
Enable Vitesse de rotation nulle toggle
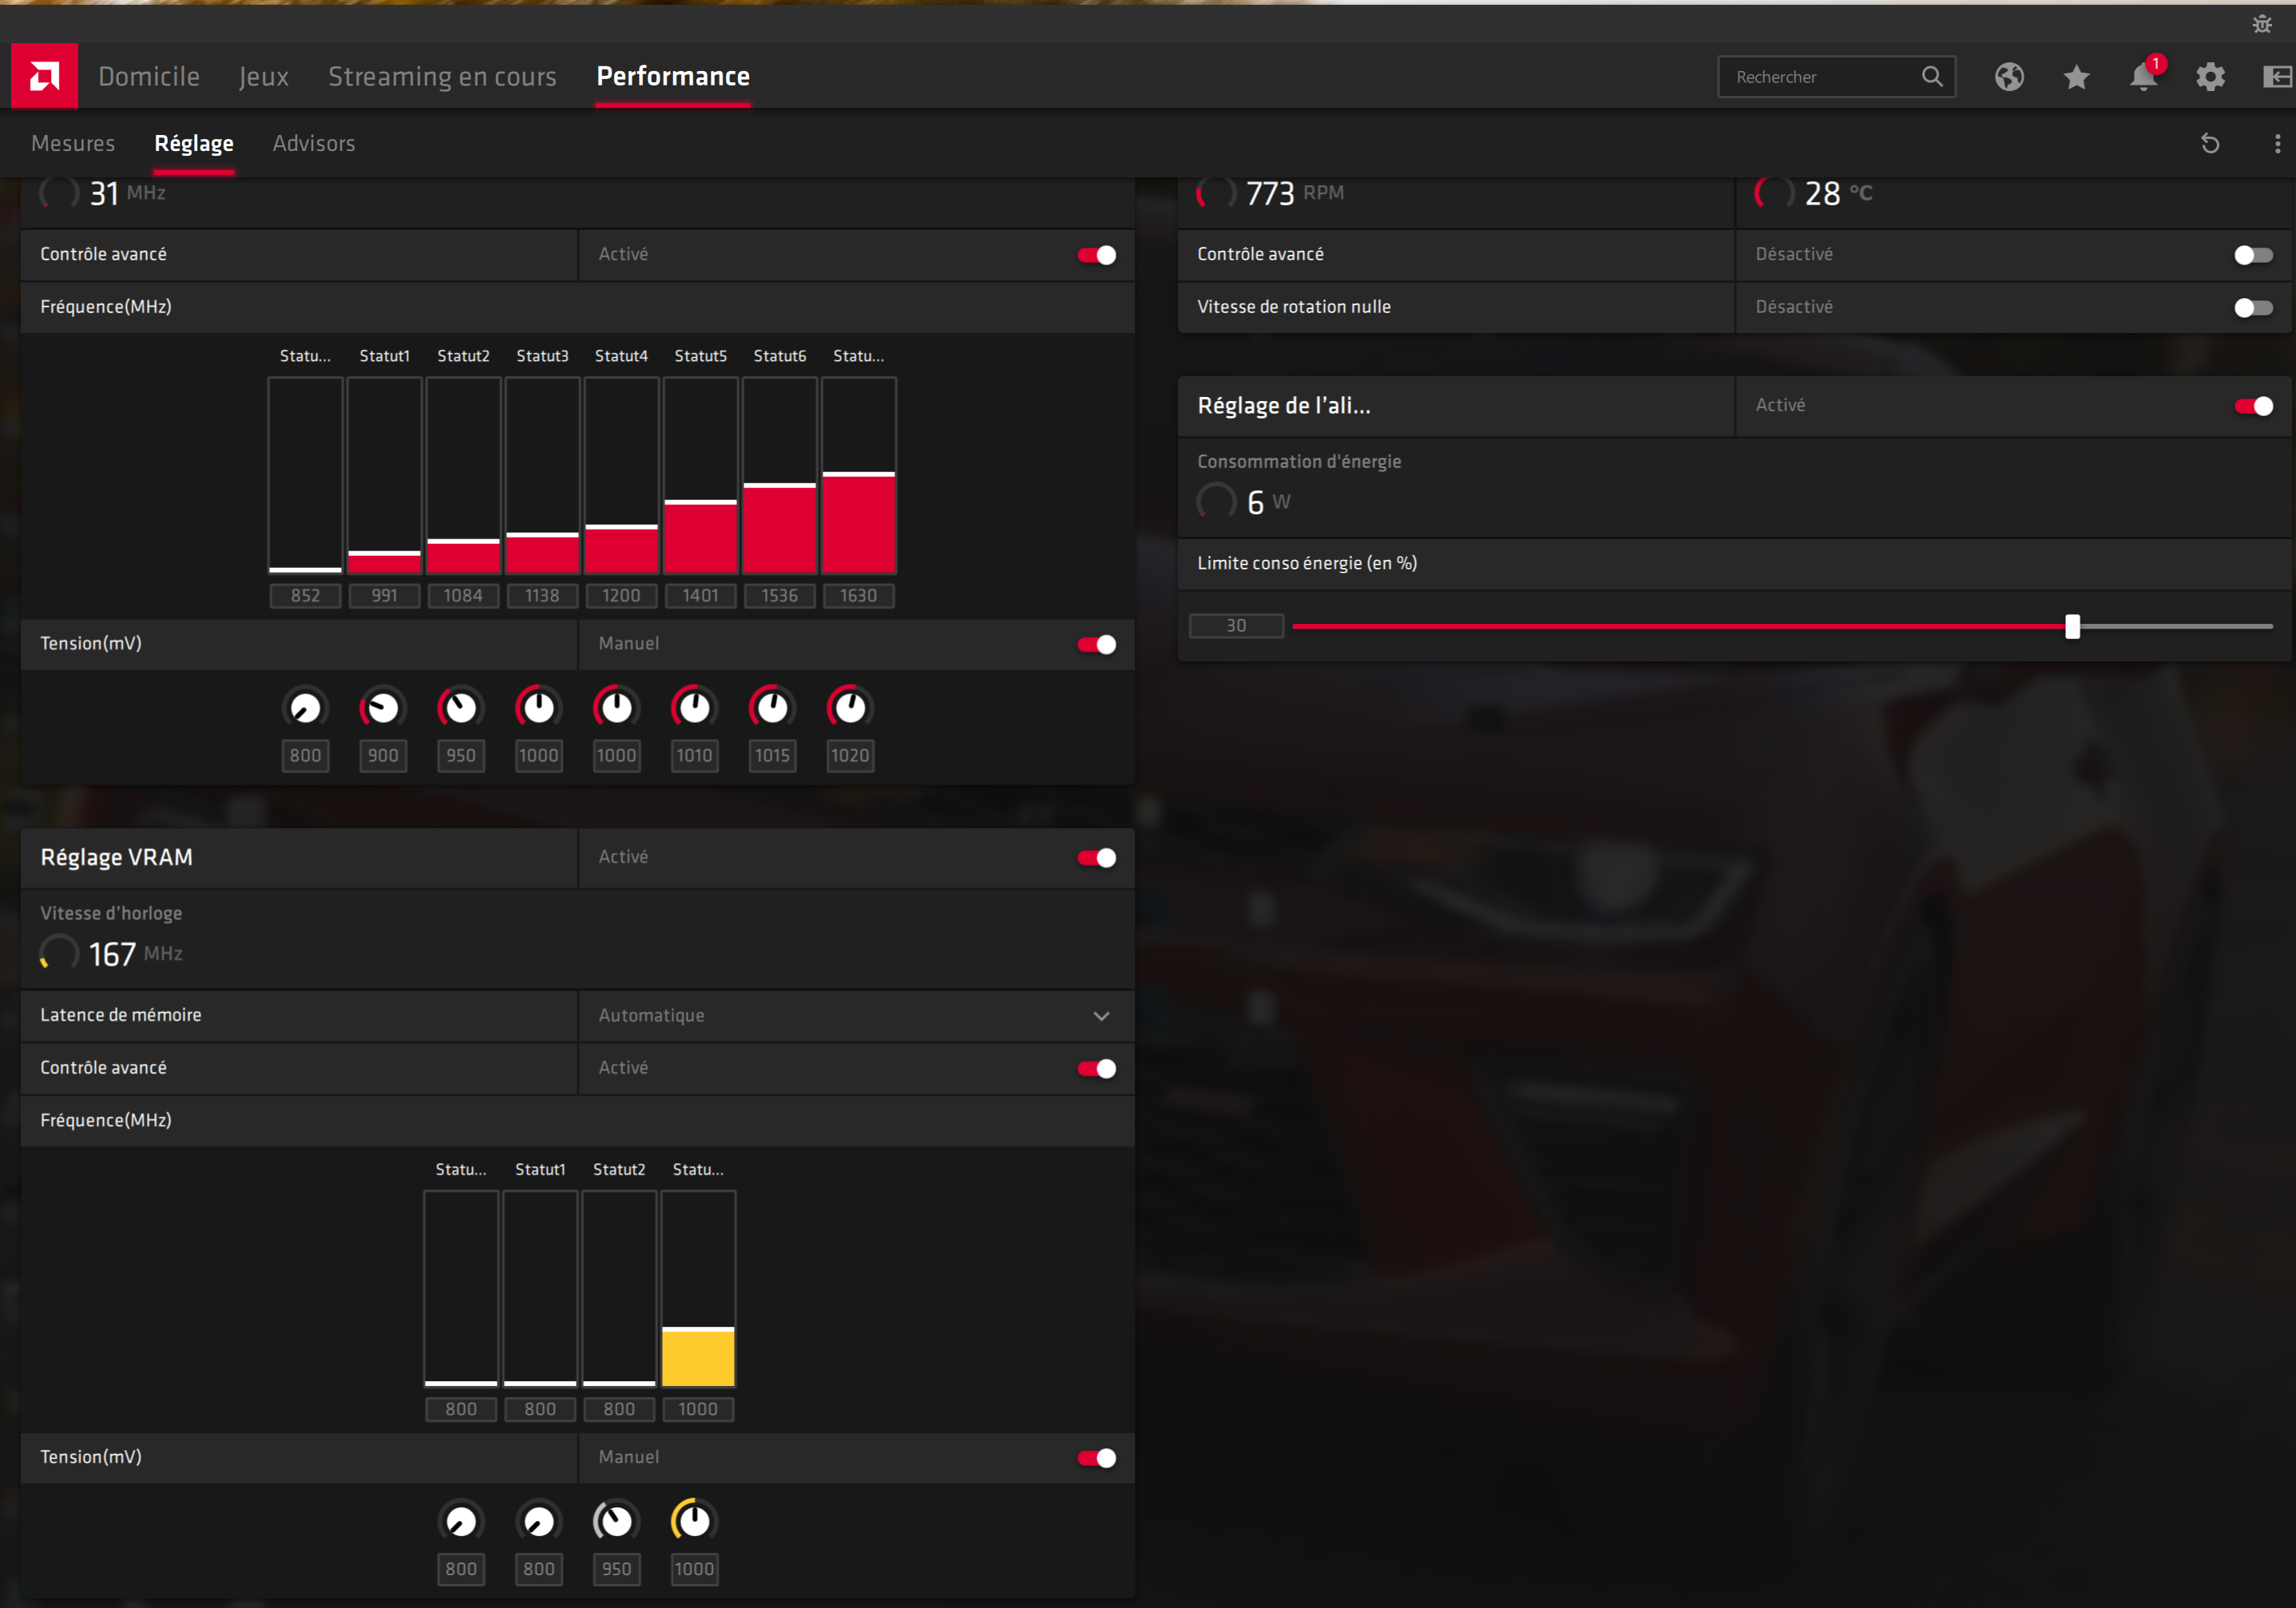[x=2253, y=308]
